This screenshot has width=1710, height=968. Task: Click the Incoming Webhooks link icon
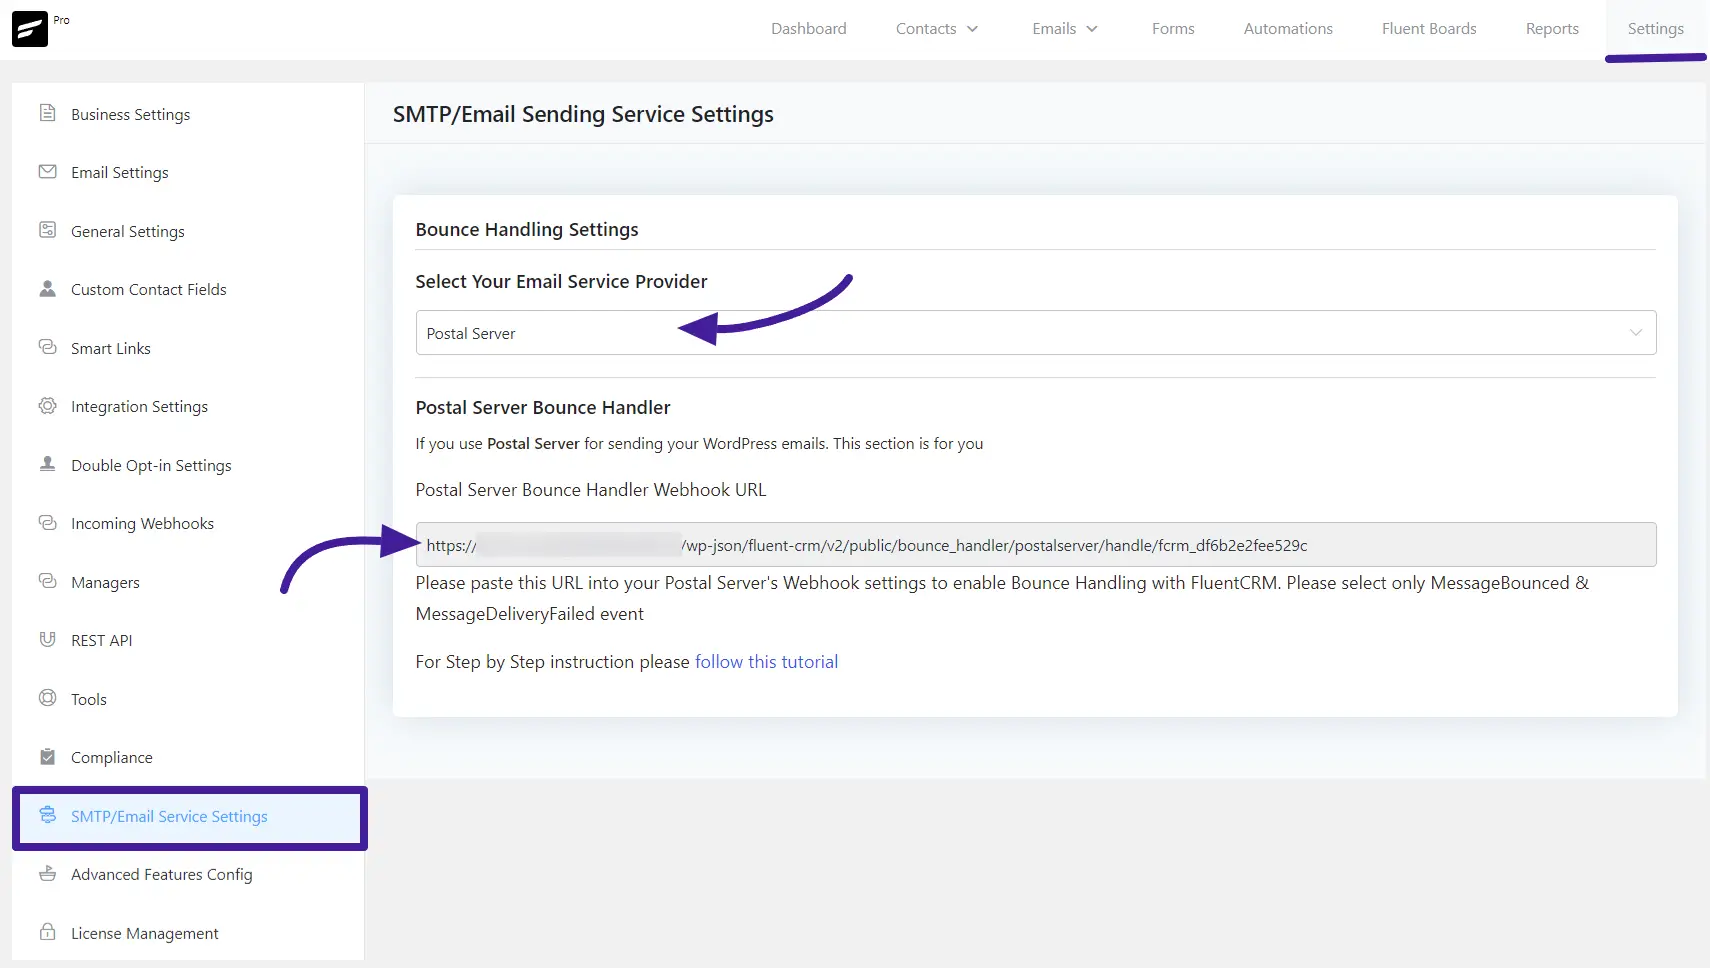coord(47,523)
